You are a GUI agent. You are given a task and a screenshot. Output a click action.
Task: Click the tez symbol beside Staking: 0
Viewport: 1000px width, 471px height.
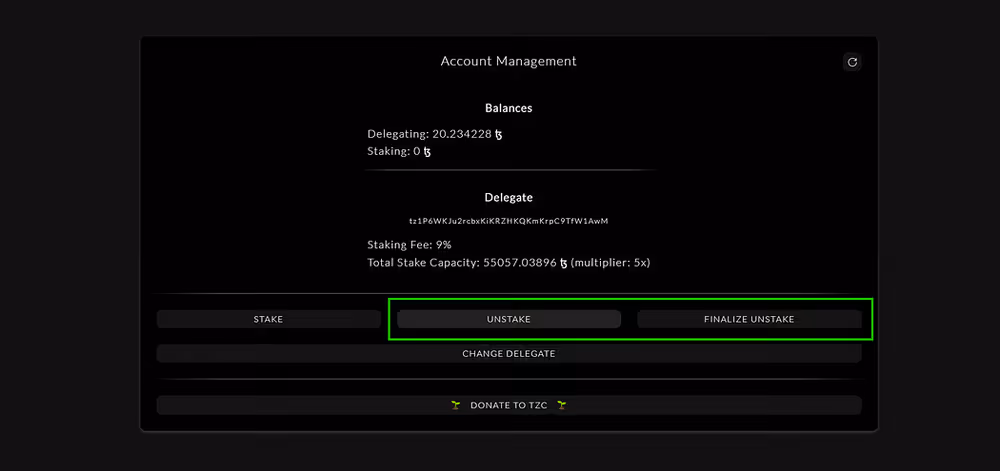(x=428, y=152)
